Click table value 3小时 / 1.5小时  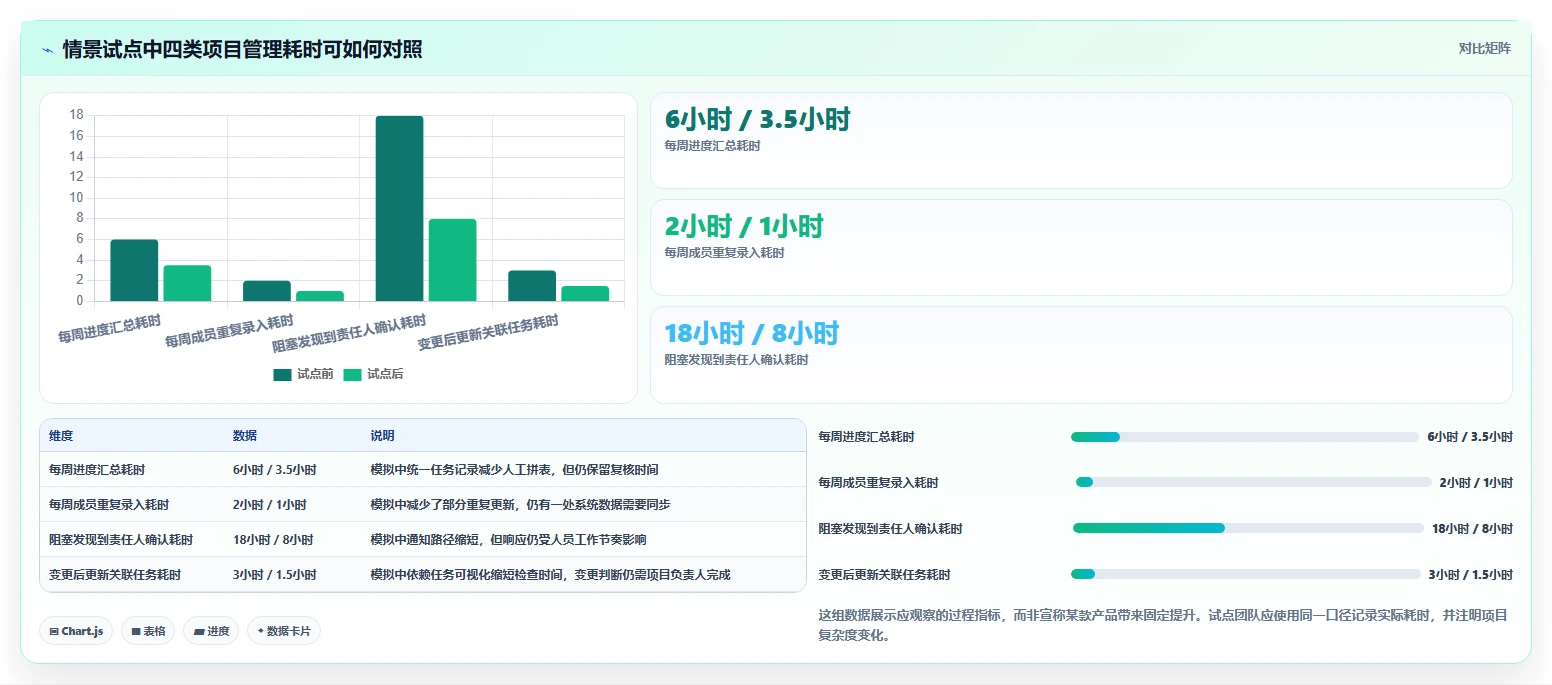click(275, 575)
